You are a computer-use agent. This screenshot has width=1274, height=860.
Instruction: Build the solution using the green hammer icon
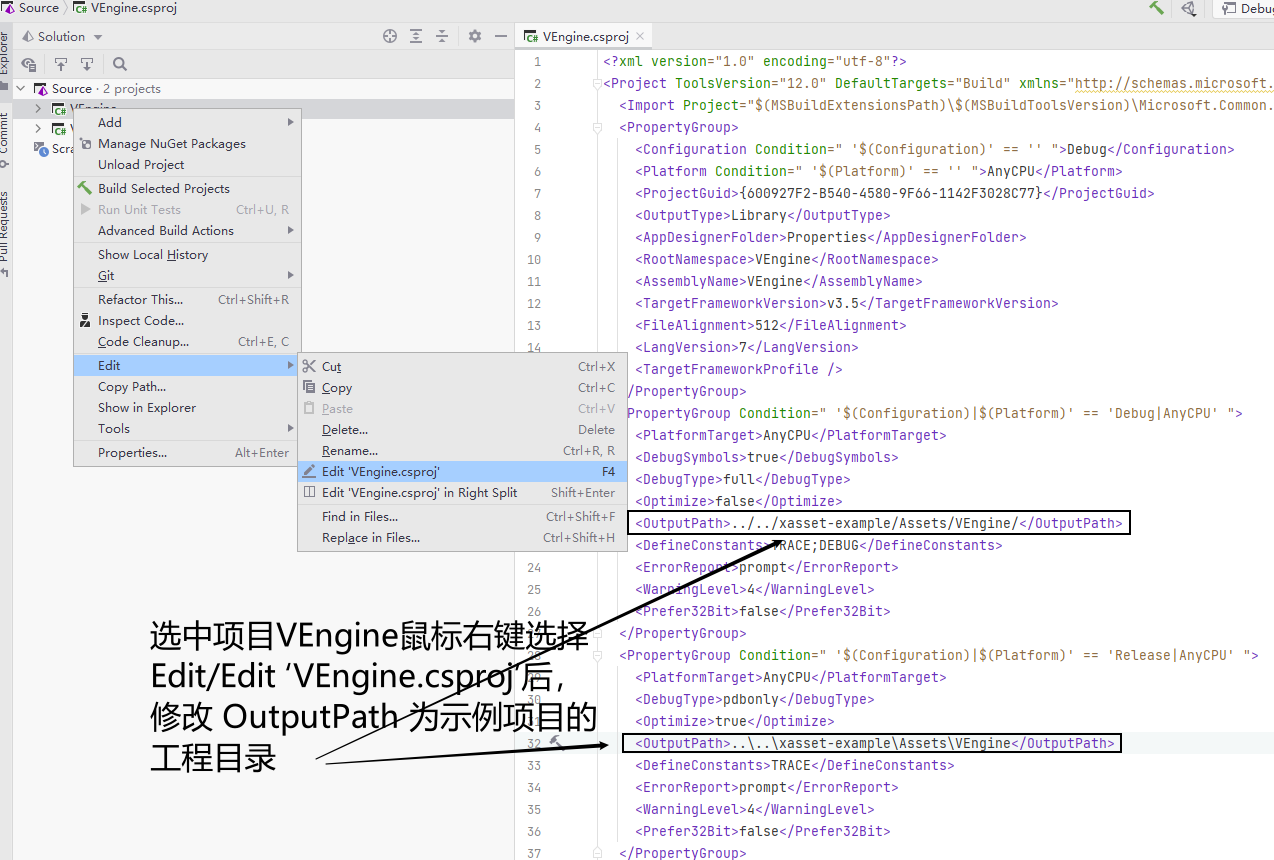click(x=1155, y=8)
